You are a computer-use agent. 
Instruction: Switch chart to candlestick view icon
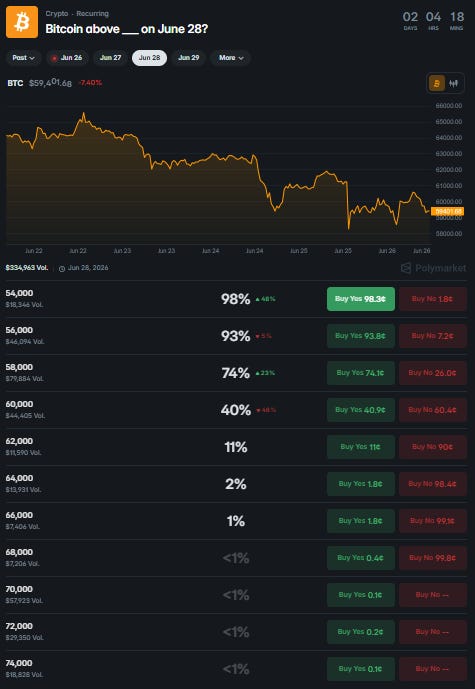454,83
